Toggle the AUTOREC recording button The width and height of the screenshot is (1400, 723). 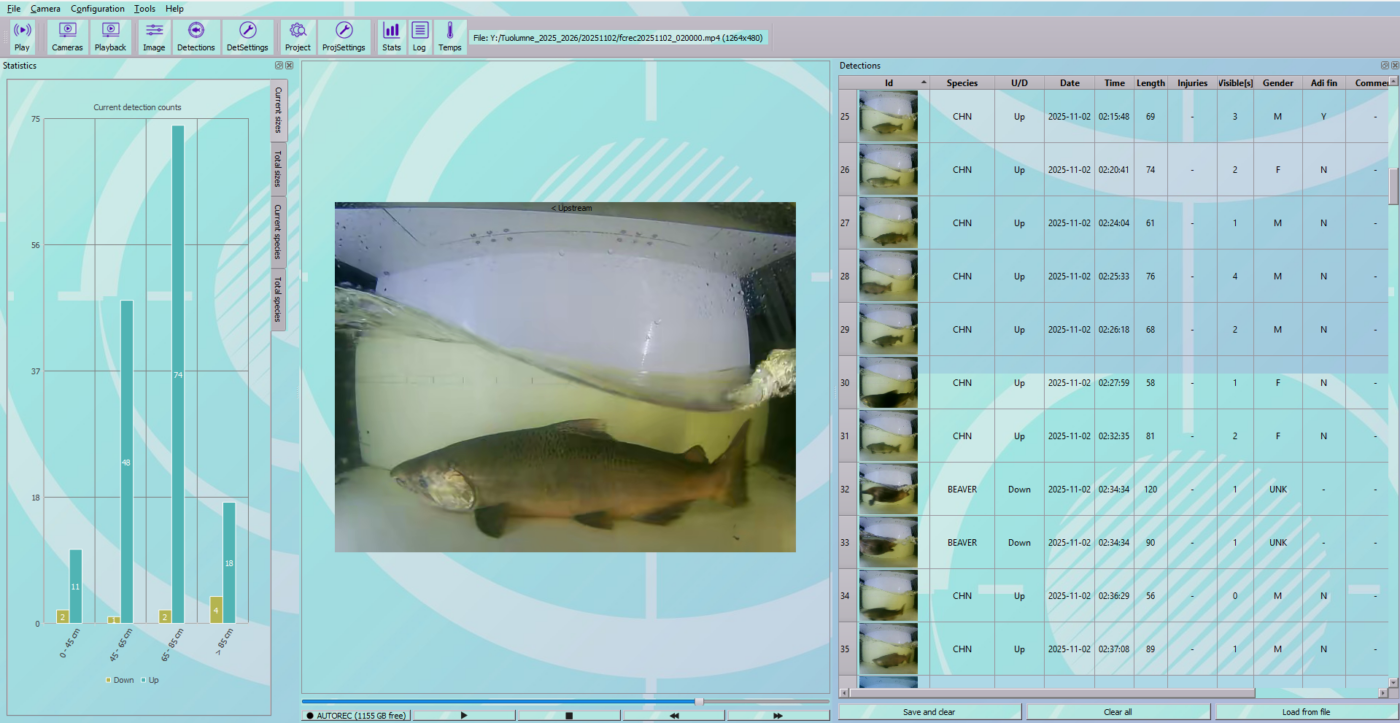(356, 715)
